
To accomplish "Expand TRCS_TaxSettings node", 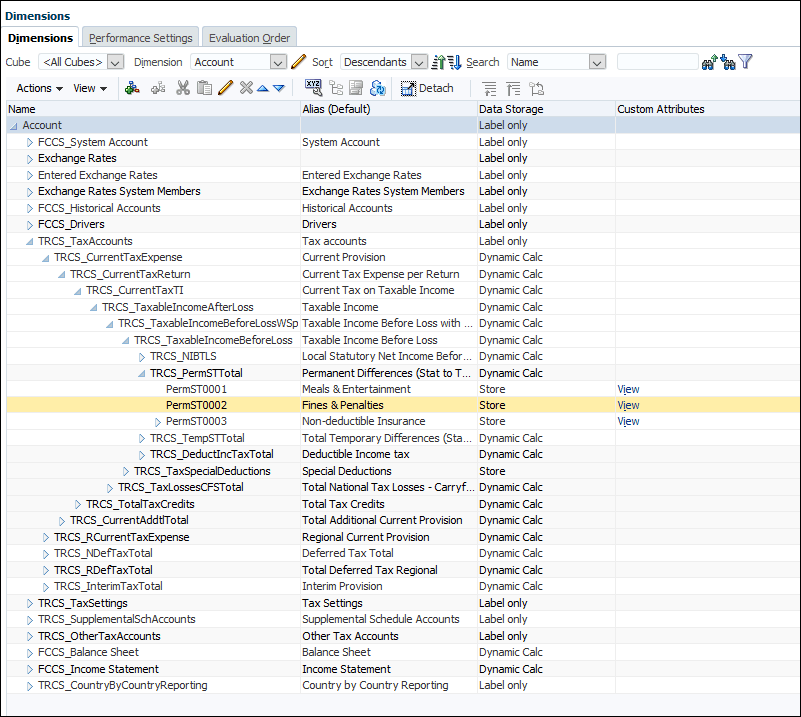I will pyautogui.click(x=30, y=604).
